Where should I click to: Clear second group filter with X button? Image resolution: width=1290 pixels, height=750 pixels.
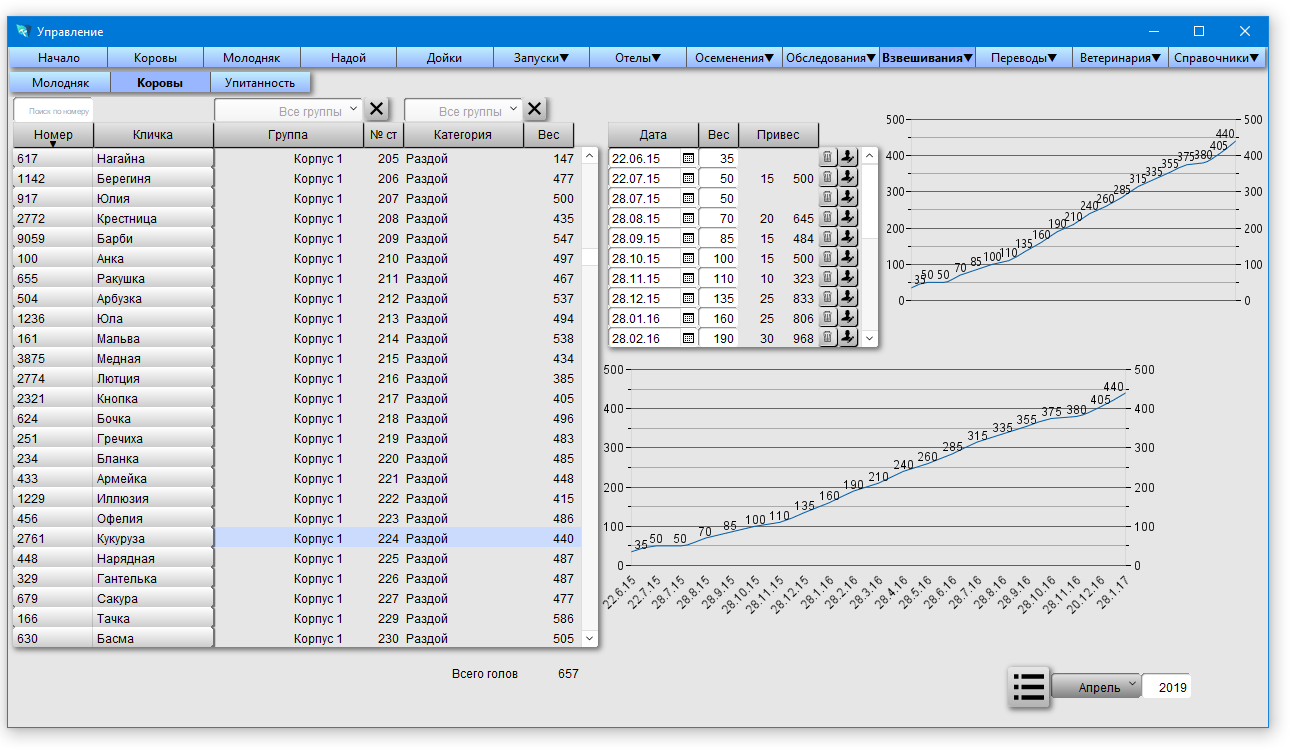click(535, 110)
